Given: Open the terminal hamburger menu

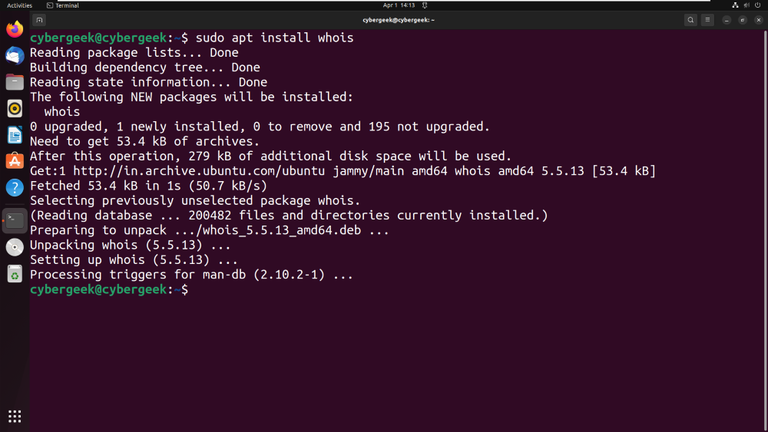Looking at the screenshot, I should pos(709,20).
